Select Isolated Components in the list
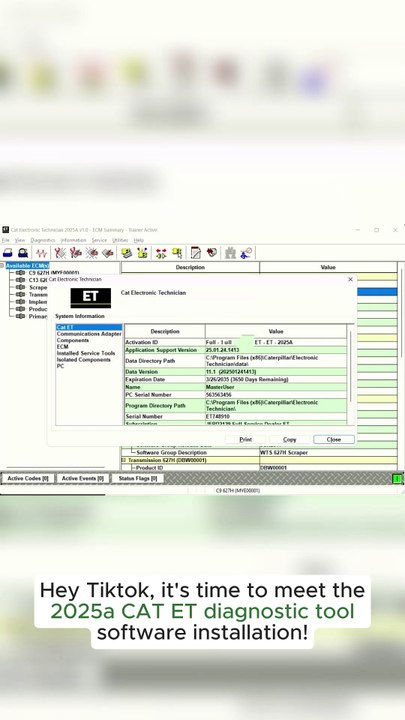Image resolution: width=405 pixels, height=720 pixels. (x=84, y=360)
